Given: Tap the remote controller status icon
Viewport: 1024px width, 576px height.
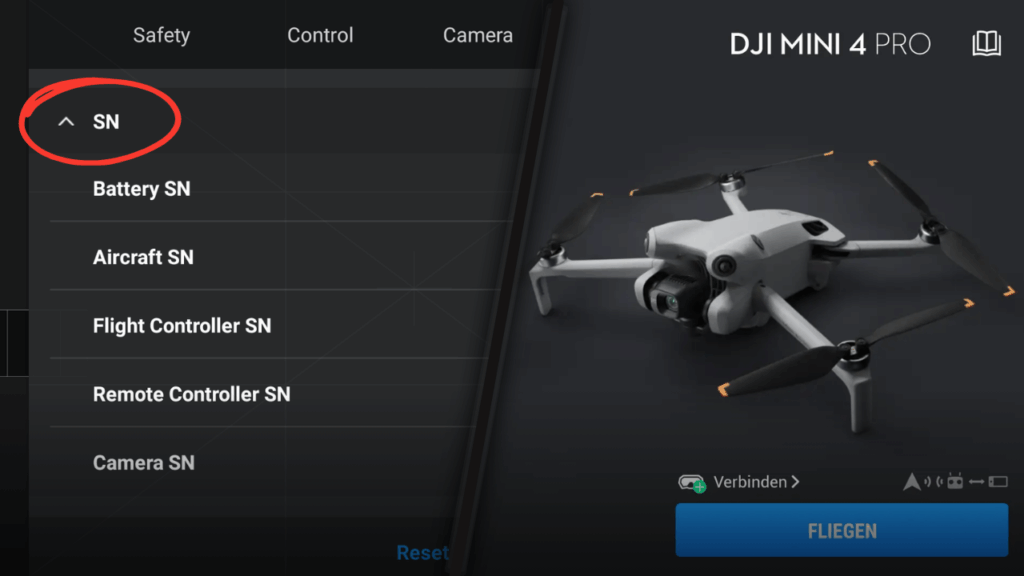Looking at the screenshot, I should (x=955, y=482).
